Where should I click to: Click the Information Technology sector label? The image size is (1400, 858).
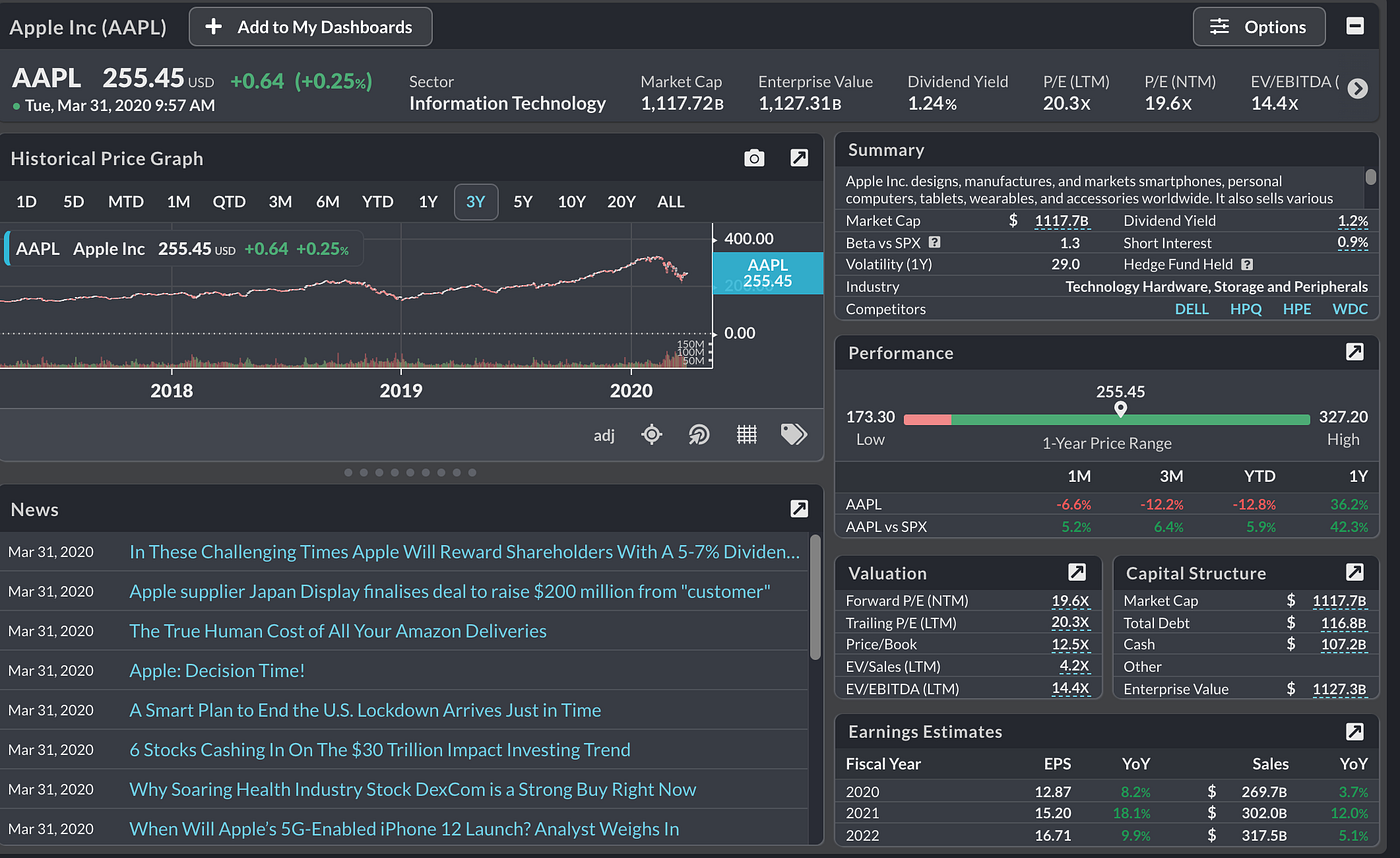coord(508,103)
